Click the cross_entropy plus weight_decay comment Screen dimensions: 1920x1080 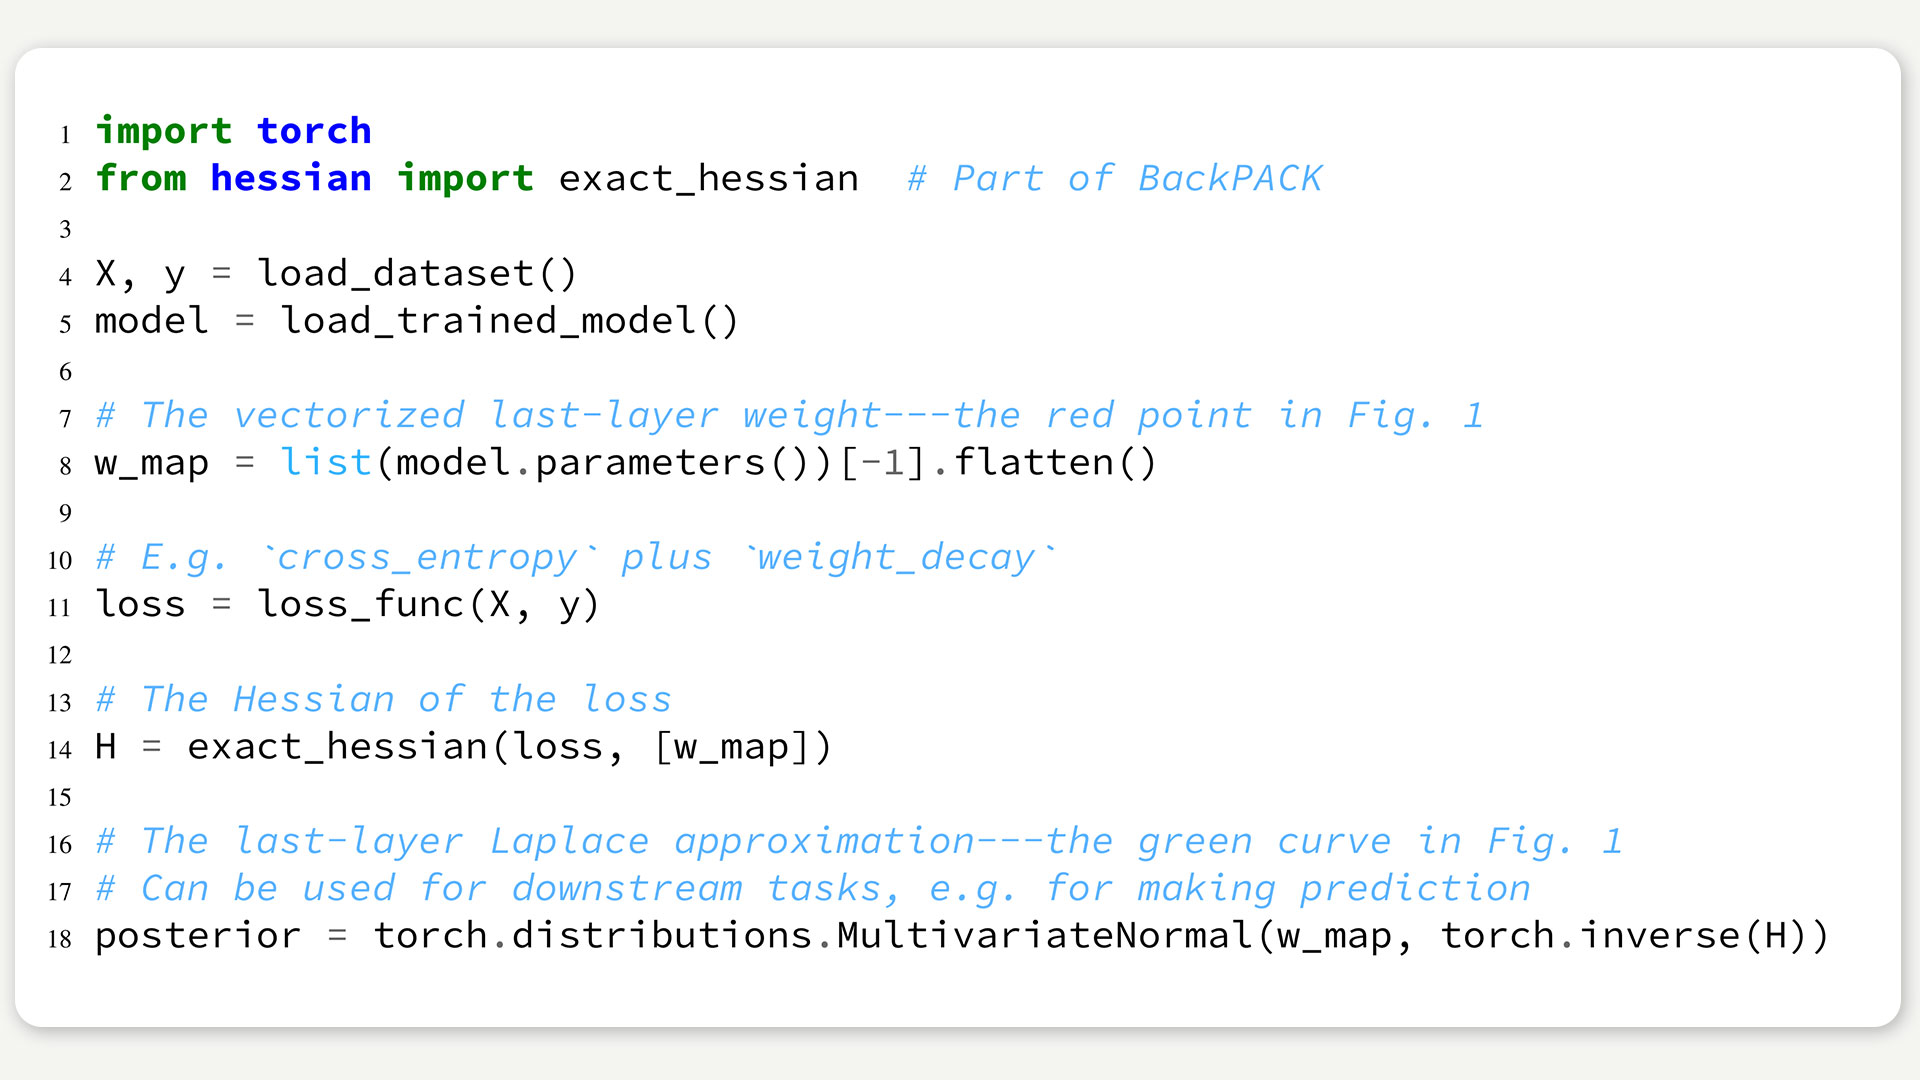[576, 558]
